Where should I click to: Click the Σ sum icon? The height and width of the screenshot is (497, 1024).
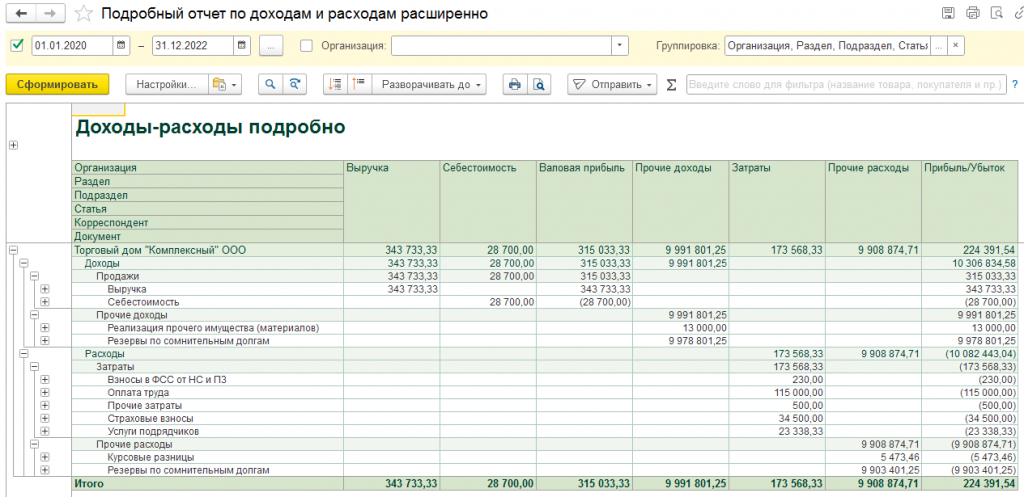(x=671, y=85)
